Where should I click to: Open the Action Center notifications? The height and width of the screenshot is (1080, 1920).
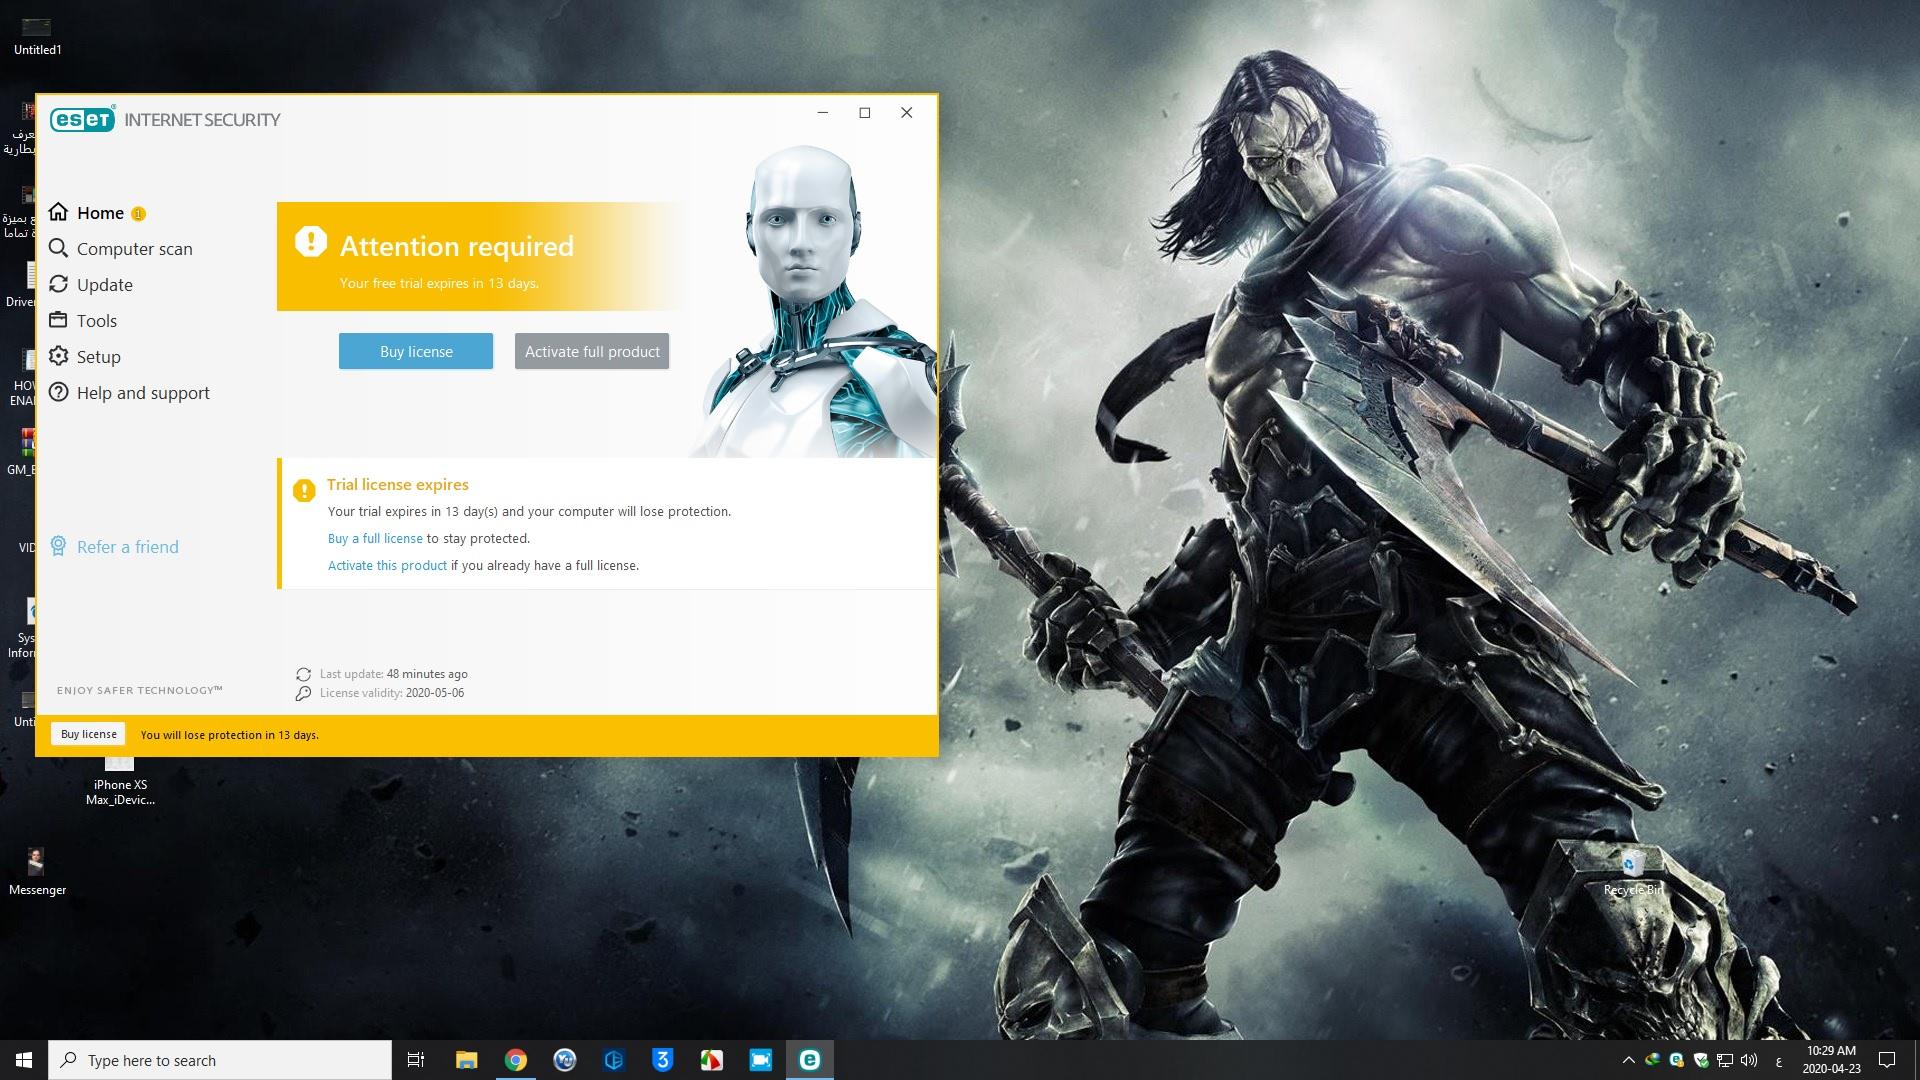pyautogui.click(x=1887, y=1060)
